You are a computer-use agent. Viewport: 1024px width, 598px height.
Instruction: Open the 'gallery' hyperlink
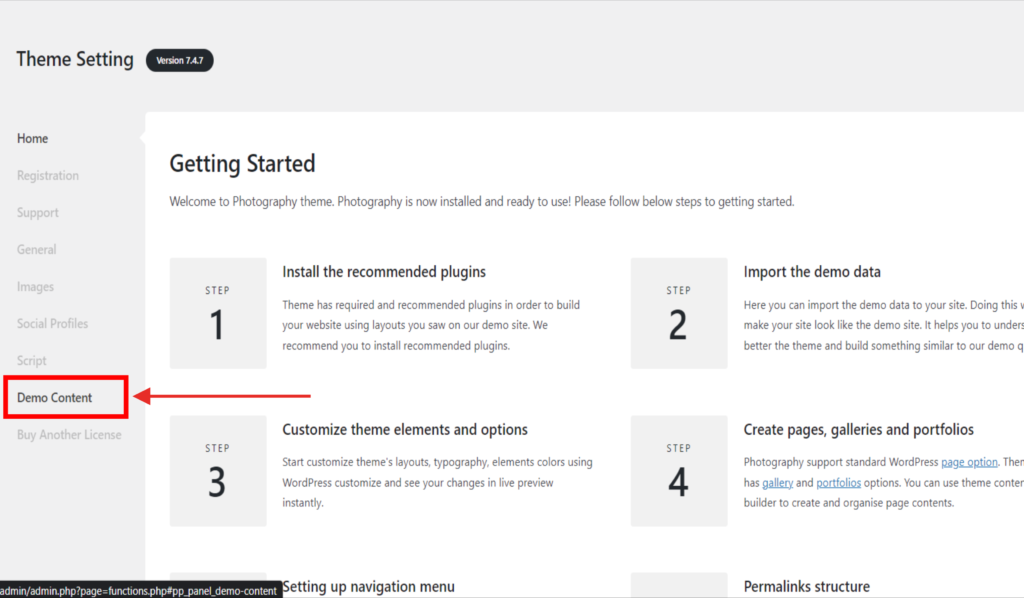tap(779, 483)
